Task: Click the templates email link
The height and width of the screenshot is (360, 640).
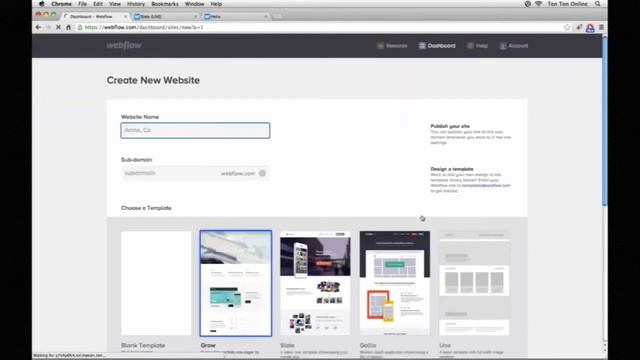Action: click(486, 185)
